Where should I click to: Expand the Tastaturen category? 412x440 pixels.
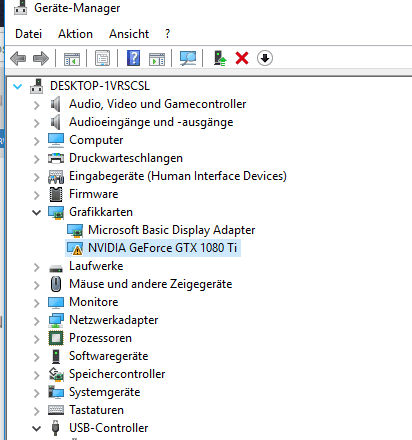36,411
